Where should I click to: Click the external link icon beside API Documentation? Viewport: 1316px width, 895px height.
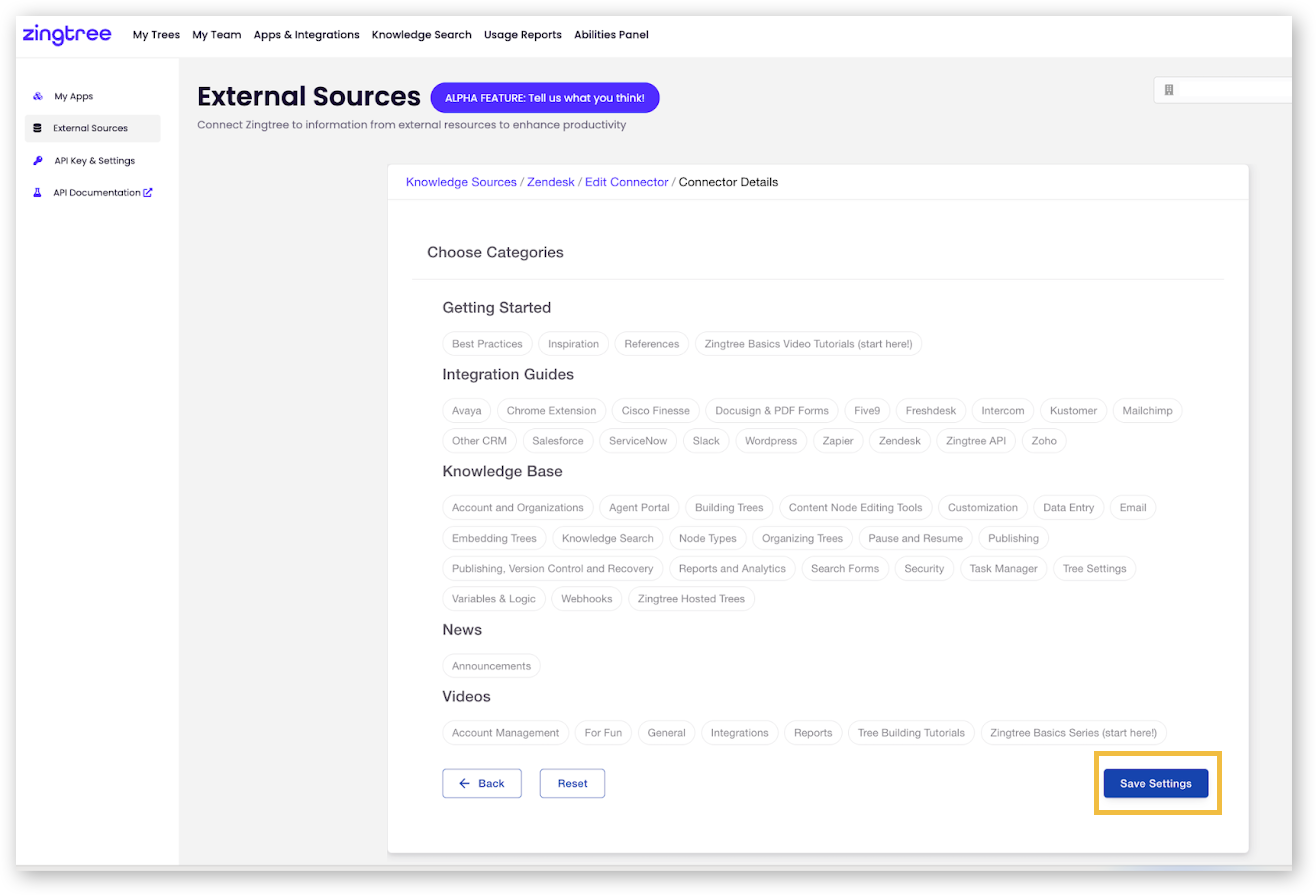pos(148,192)
